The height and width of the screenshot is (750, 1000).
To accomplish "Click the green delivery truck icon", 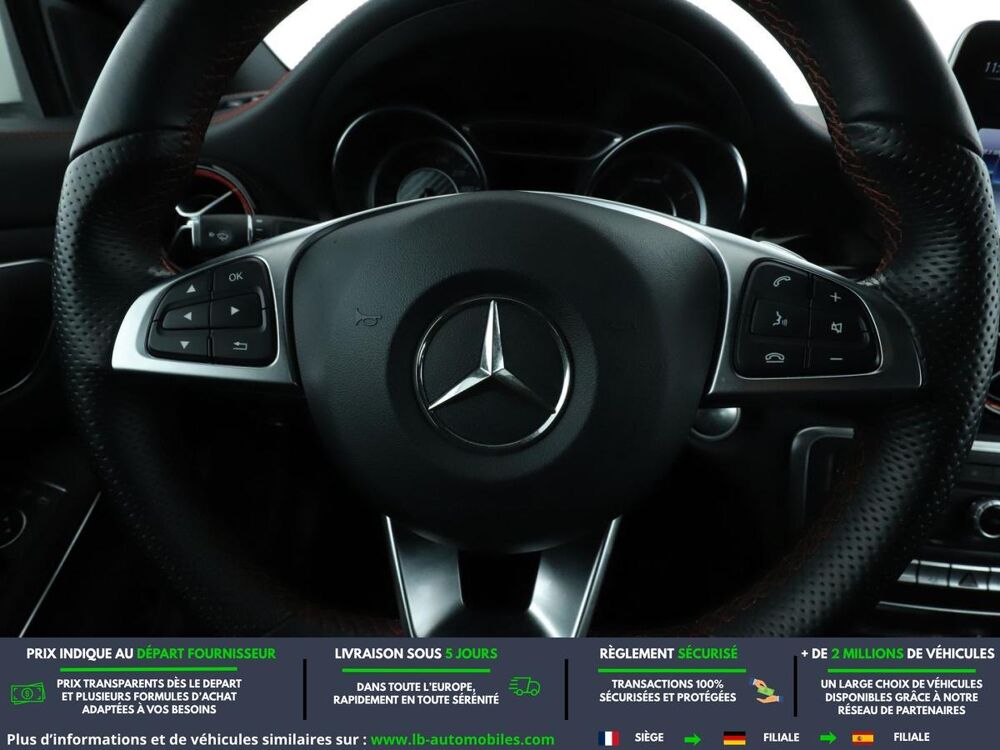I will [x=524, y=686].
